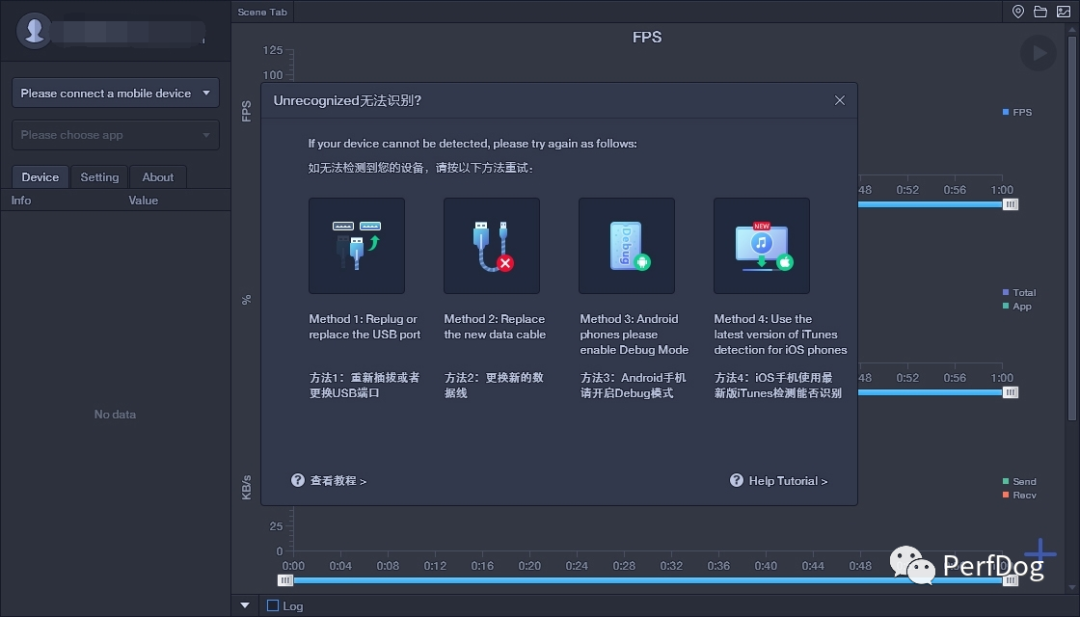This screenshot has height=617, width=1080.
Task: Click the 0:20 mark on bottom timeline
Action: 530,565
